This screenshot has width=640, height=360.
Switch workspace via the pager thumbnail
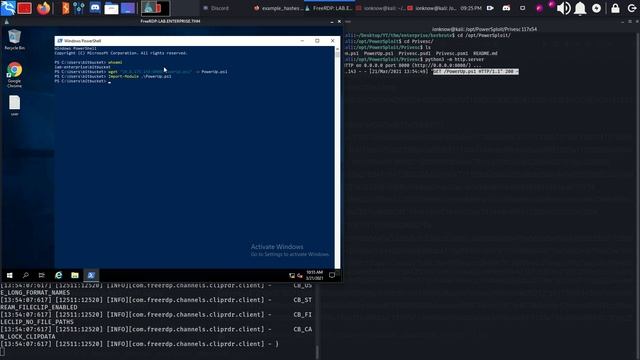(x=156, y=8)
